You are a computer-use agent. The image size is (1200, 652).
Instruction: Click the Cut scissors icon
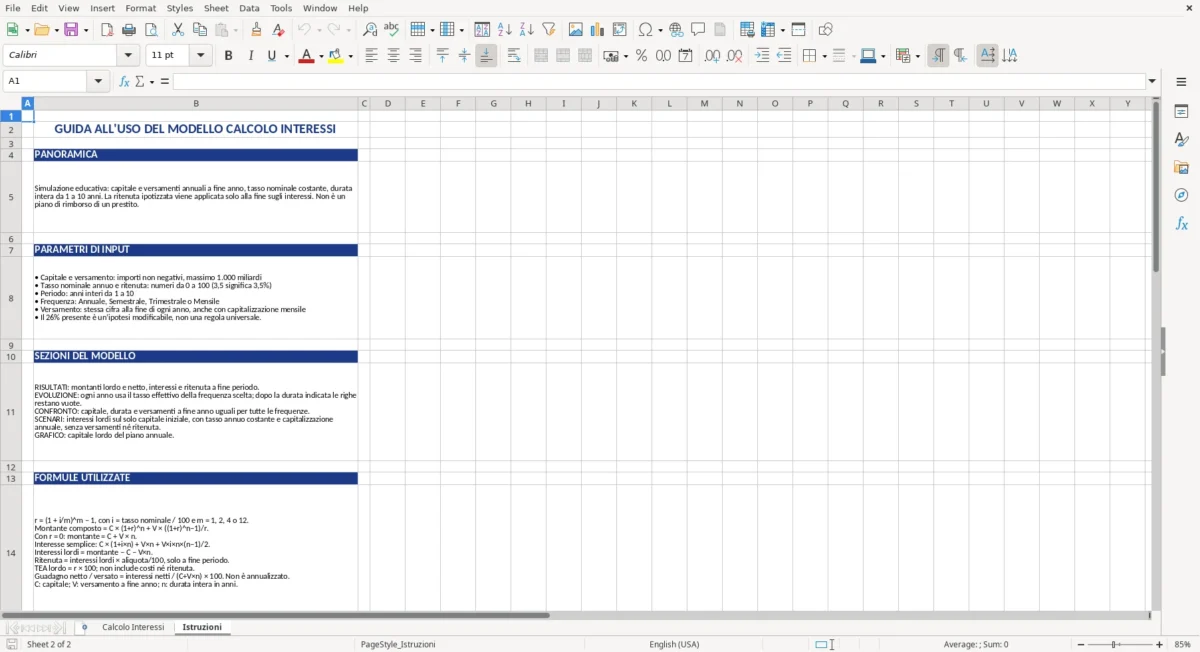click(177, 30)
